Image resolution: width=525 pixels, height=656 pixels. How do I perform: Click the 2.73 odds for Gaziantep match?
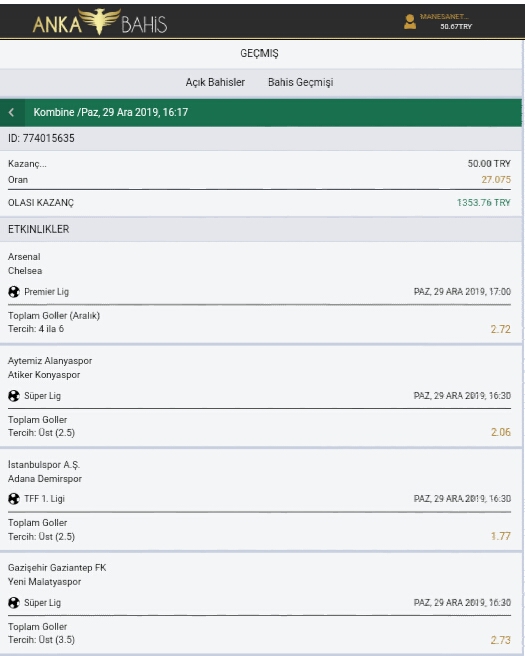point(501,640)
